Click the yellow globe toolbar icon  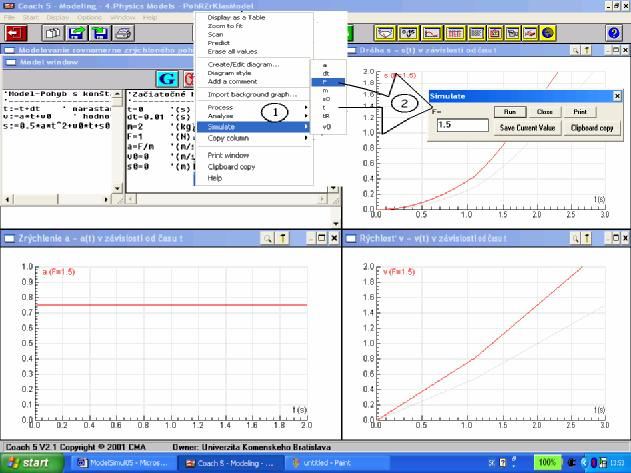[548, 33]
